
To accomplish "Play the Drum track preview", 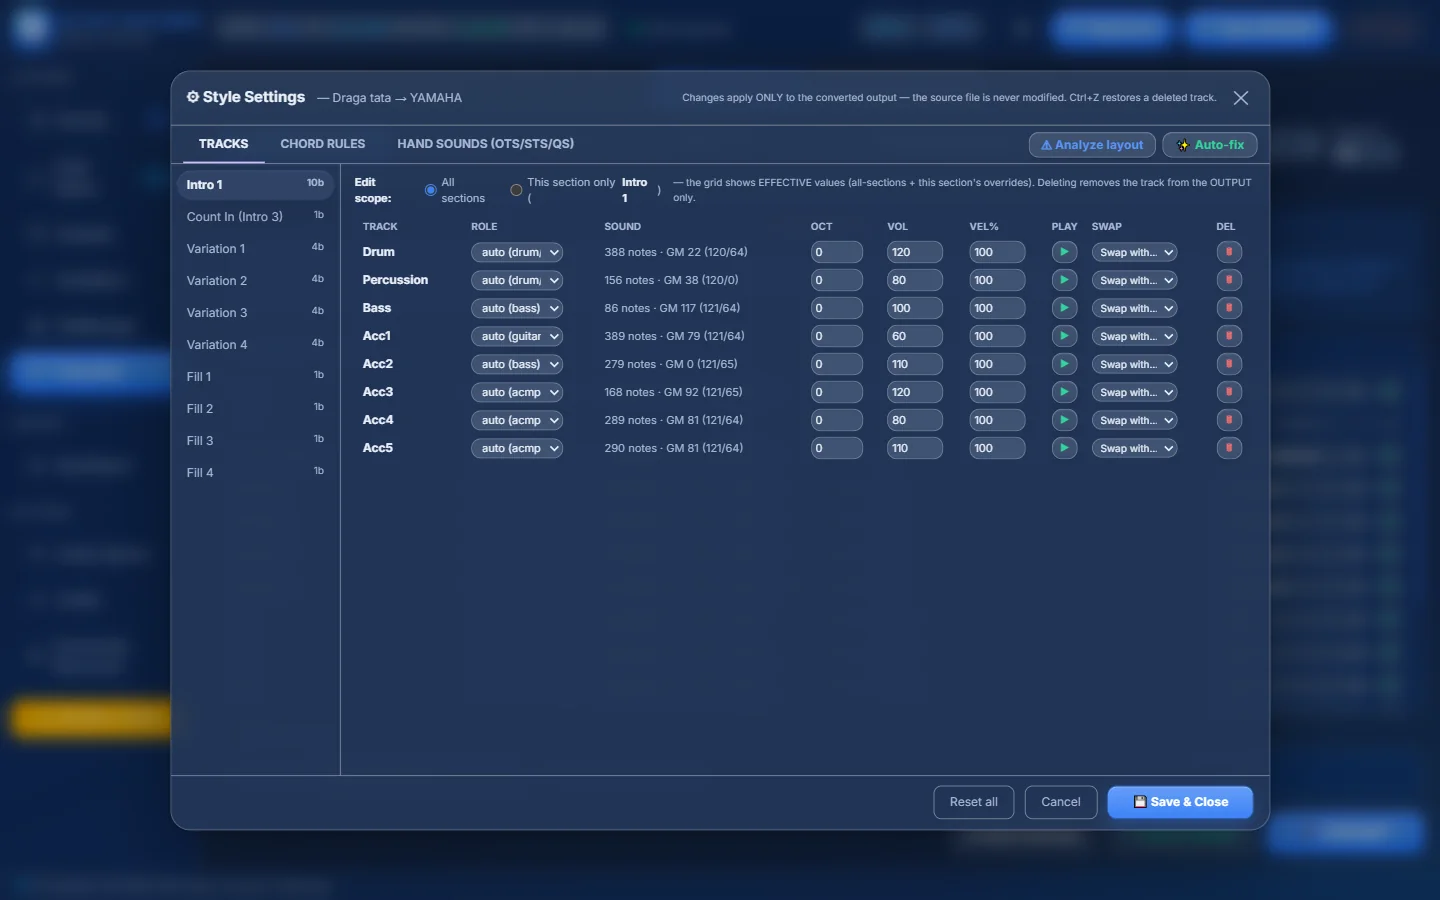I will [1064, 252].
